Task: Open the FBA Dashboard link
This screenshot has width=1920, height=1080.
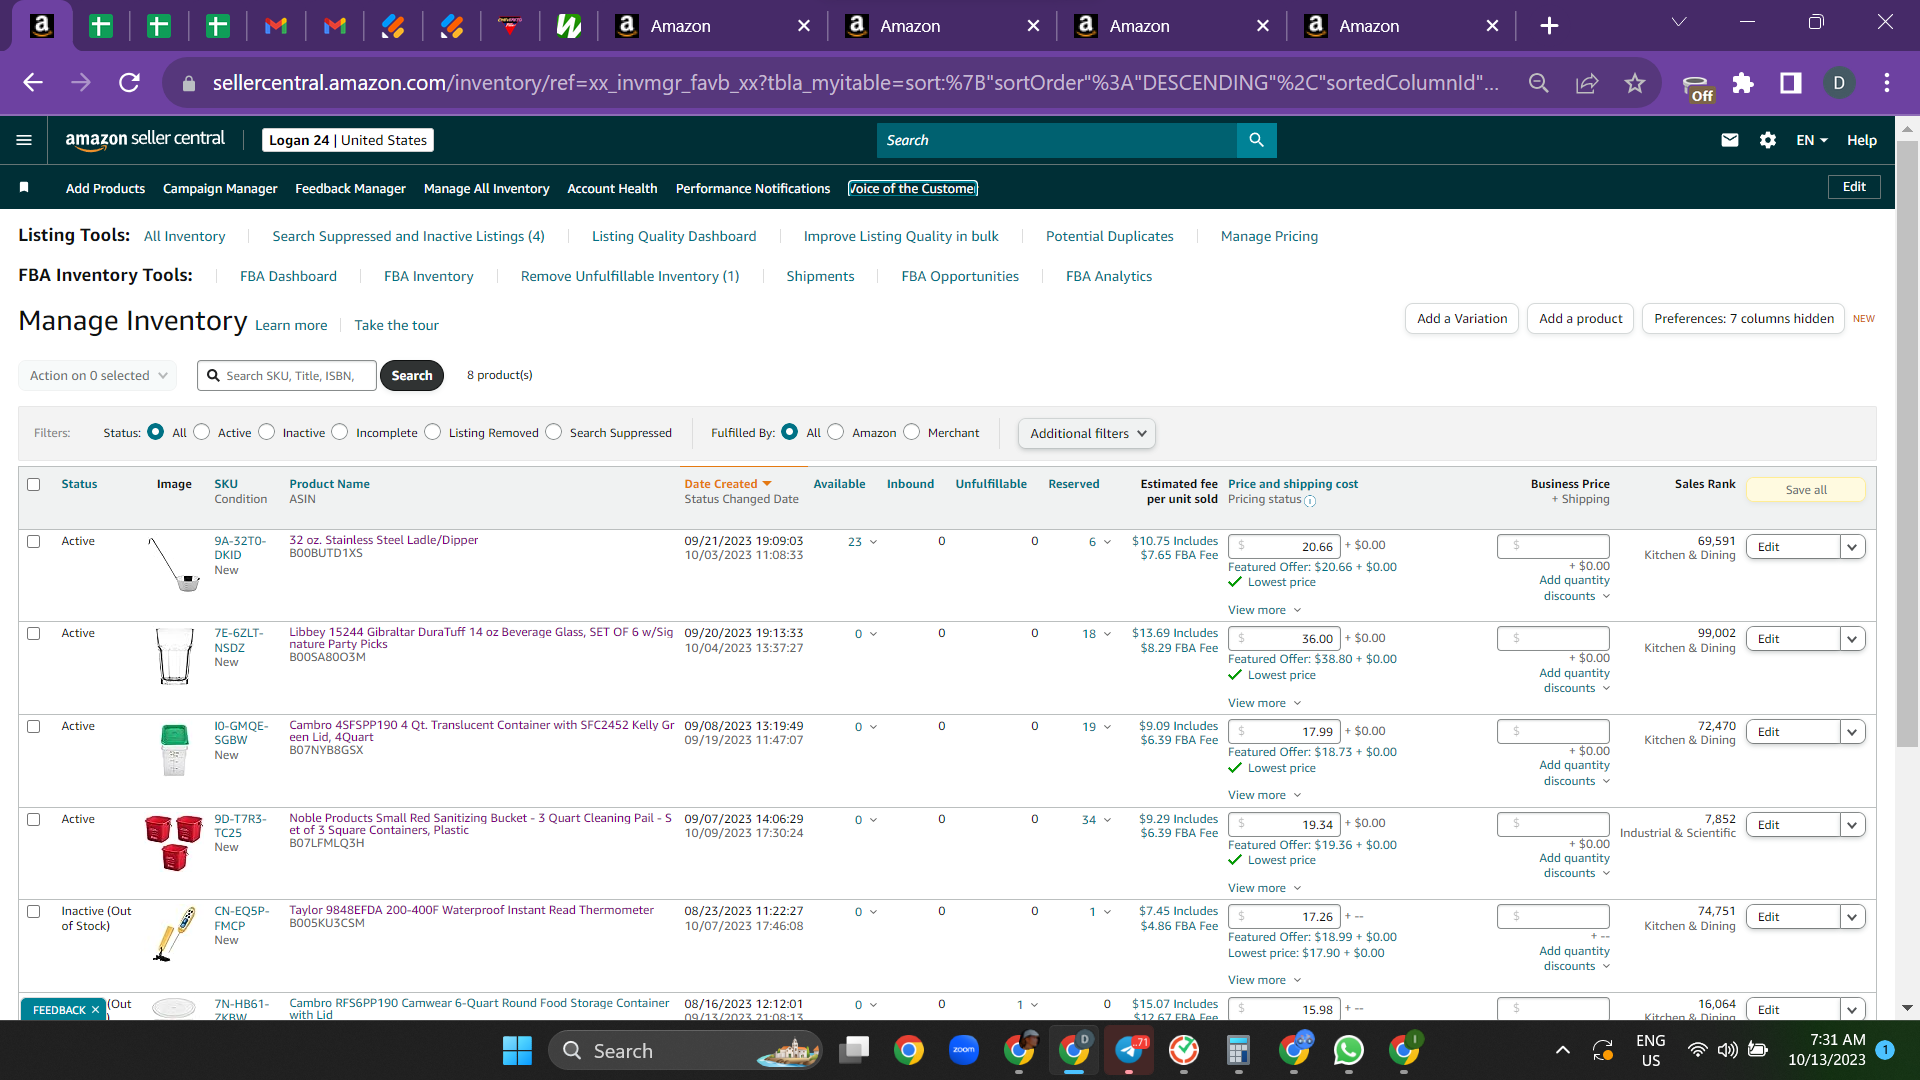Action: click(288, 276)
